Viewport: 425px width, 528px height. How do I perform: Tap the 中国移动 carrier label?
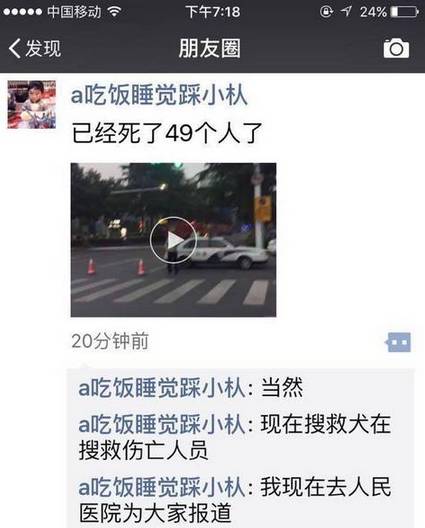[74, 12]
